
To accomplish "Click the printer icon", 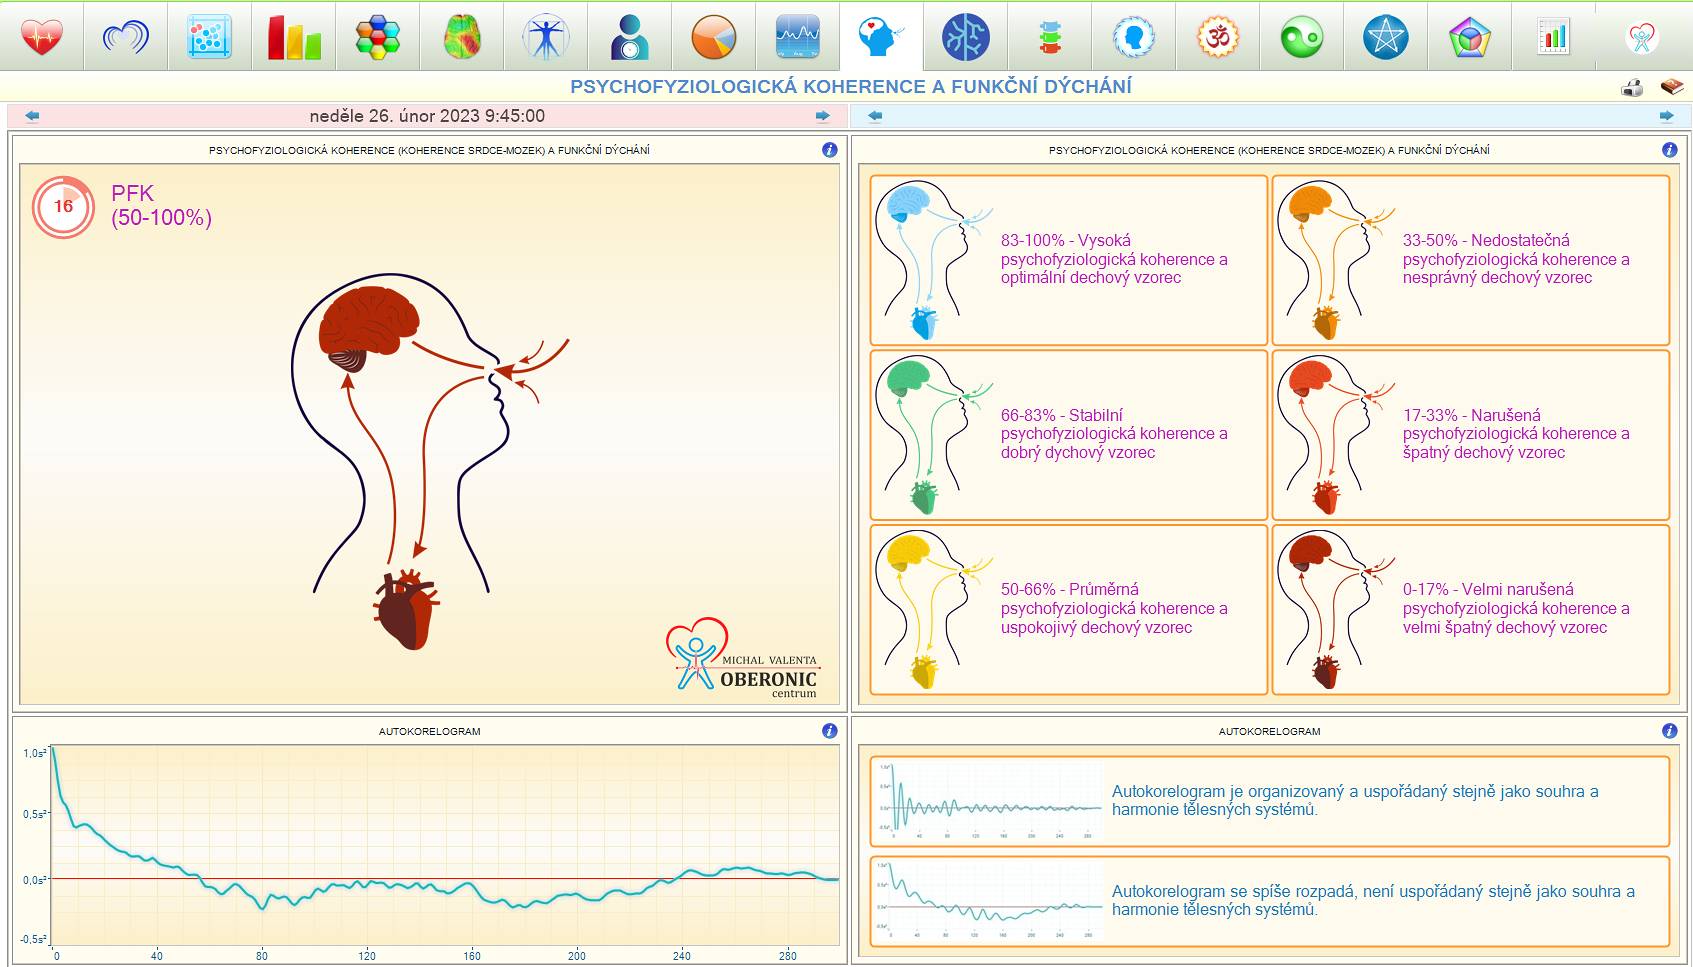I will click(x=1632, y=88).
